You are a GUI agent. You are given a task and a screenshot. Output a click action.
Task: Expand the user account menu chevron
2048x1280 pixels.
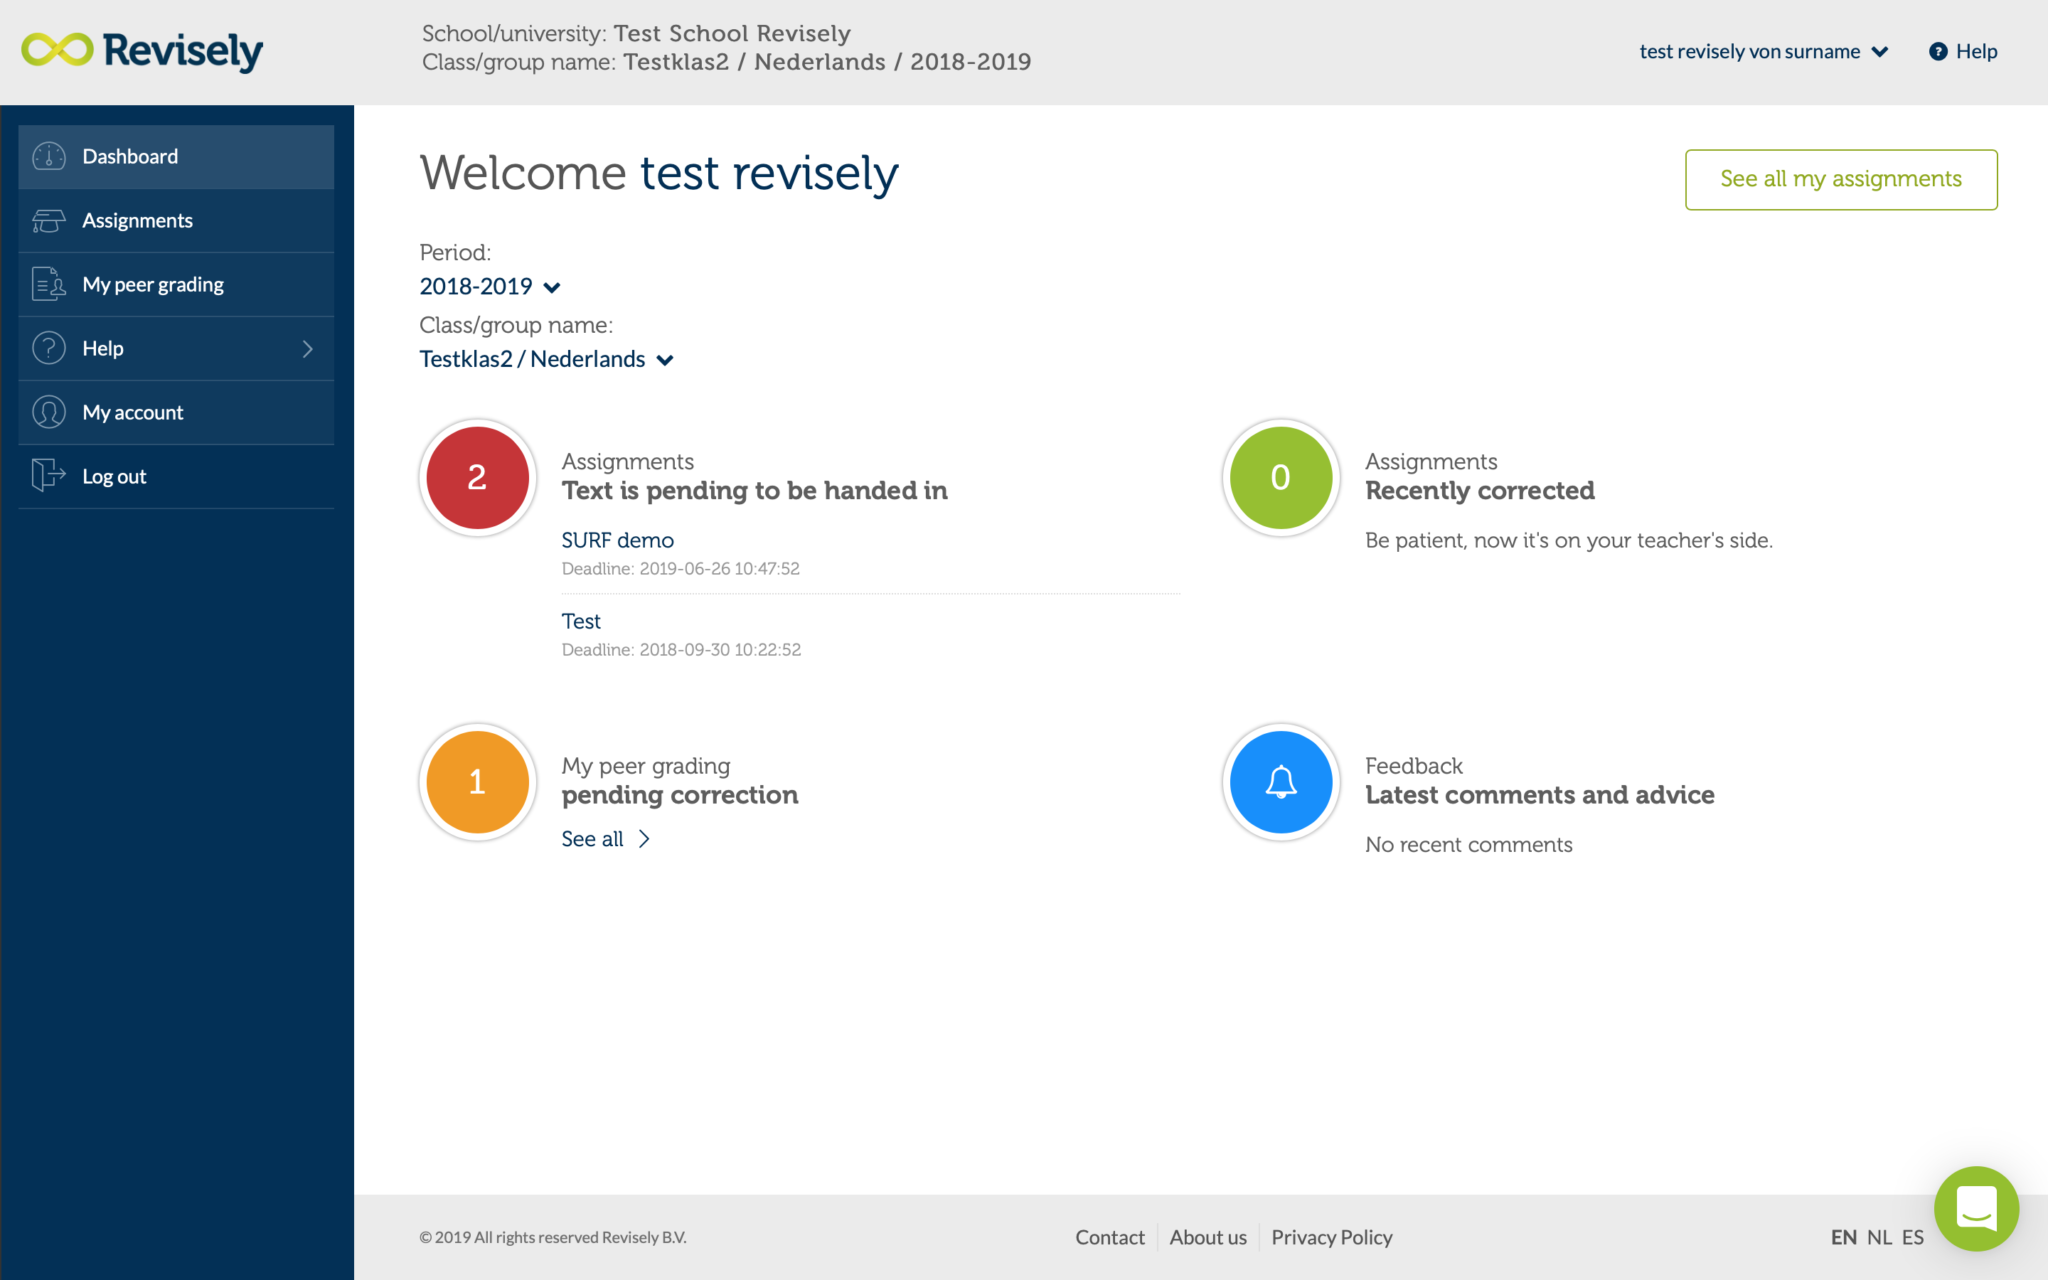(x=1881, y=51)
